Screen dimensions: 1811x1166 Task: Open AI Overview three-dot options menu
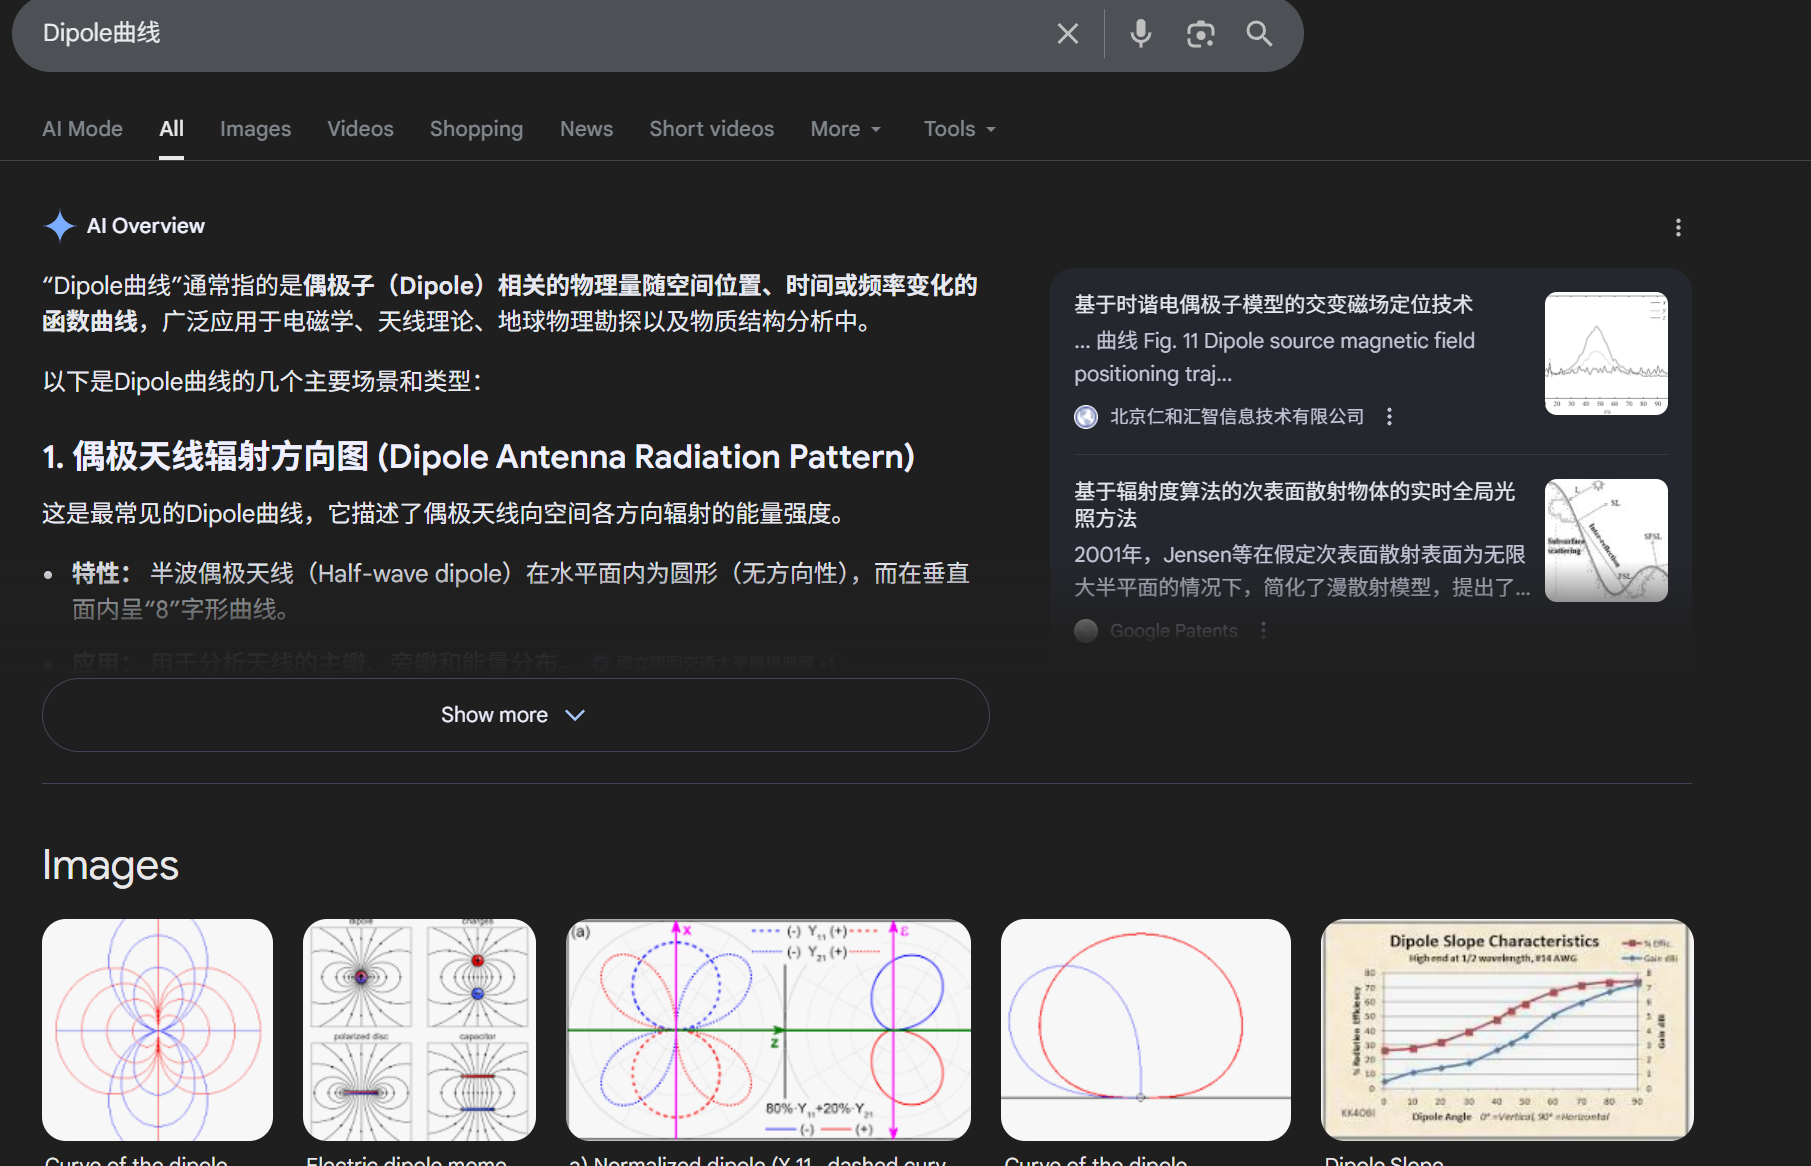click(x=1678, y=228)
